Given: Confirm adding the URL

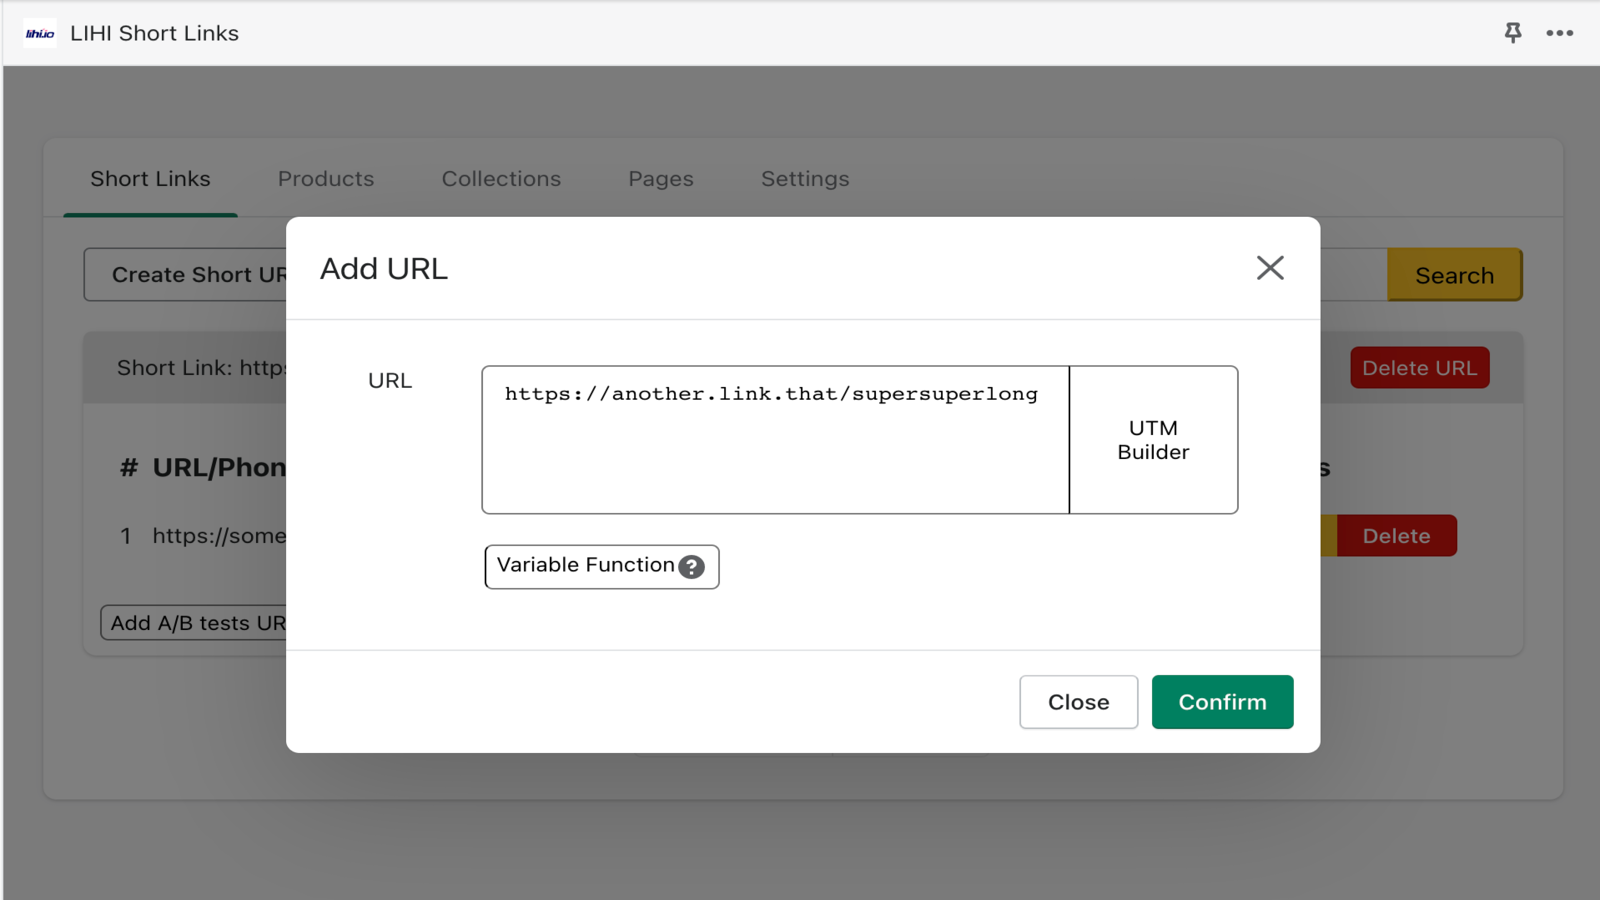Looking at the screenshot, I should coord(1222,702).
